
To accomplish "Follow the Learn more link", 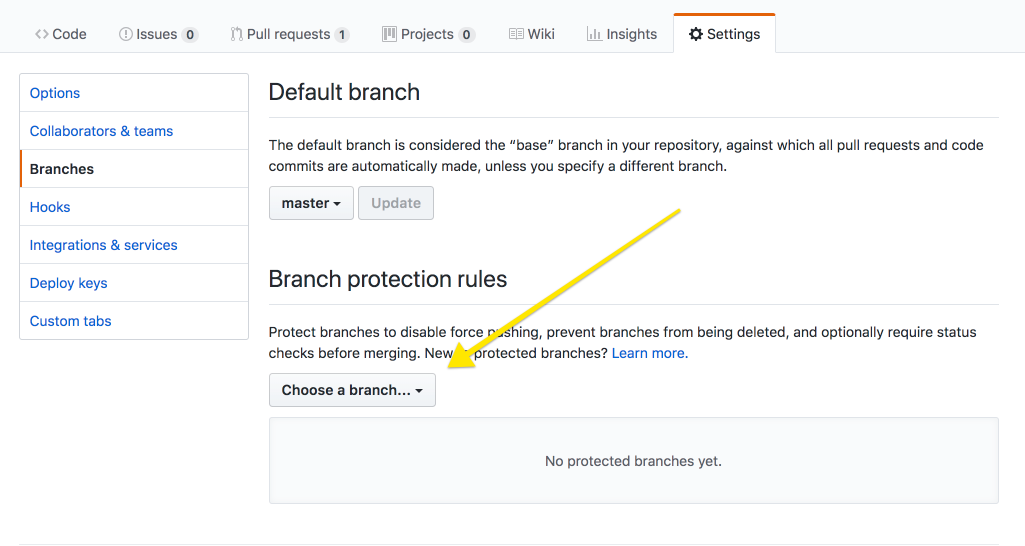I will pos(650,353).
